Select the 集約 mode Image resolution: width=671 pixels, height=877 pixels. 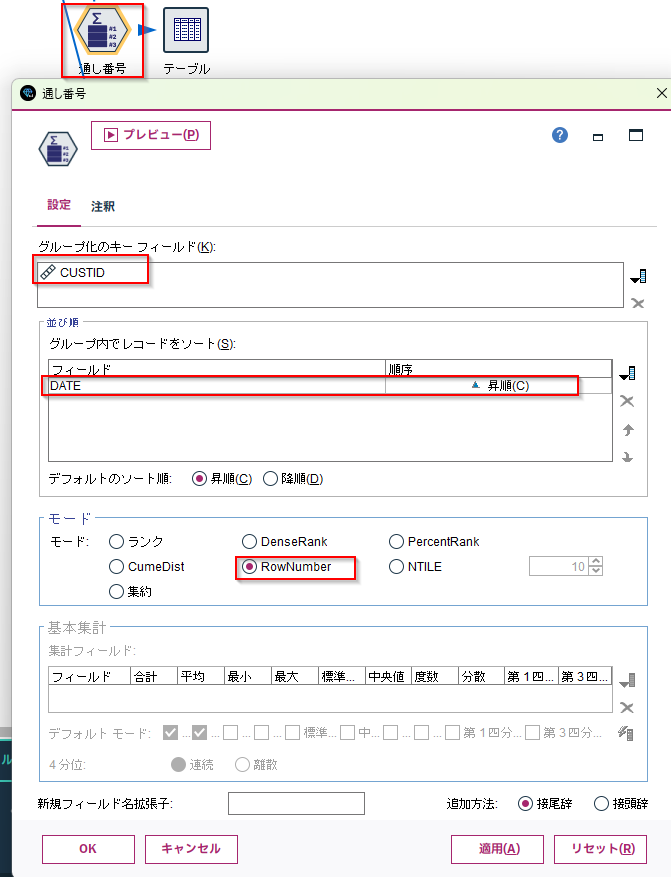pos(116,591)
